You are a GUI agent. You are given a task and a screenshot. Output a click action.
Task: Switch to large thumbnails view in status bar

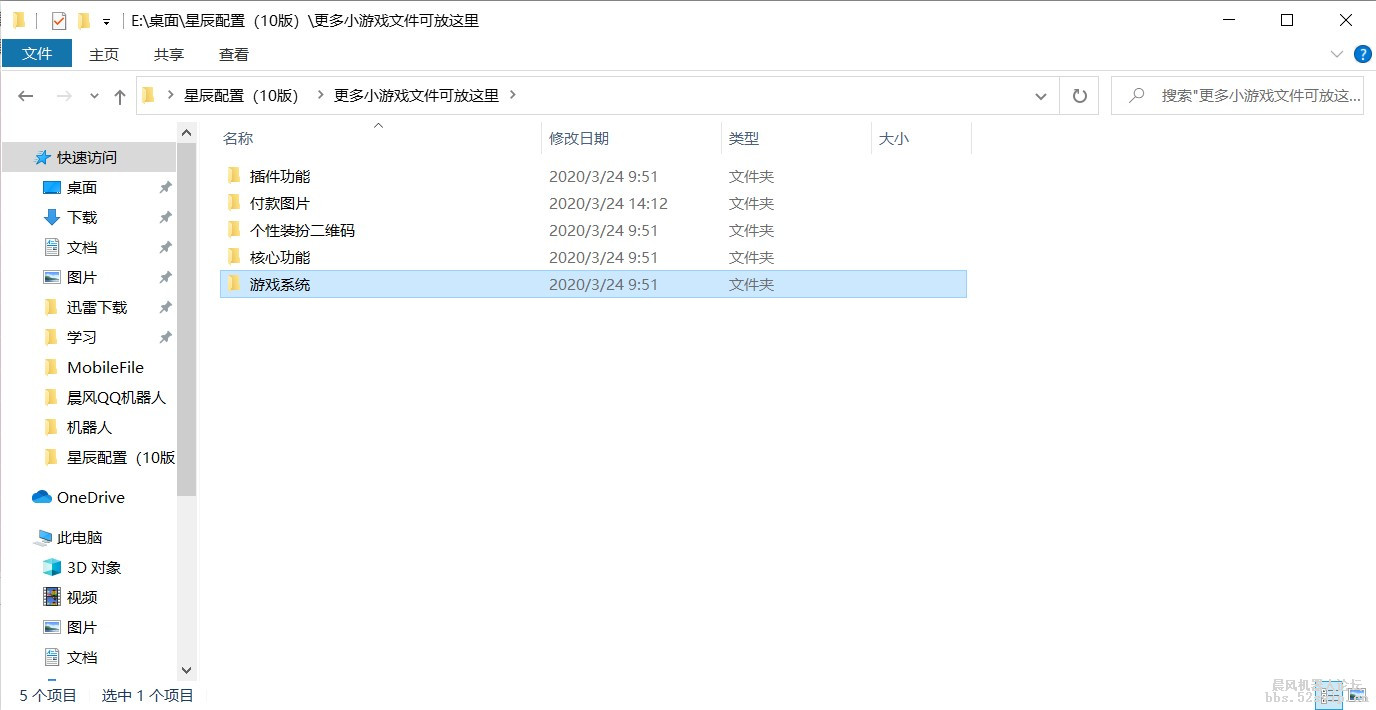1357,694
